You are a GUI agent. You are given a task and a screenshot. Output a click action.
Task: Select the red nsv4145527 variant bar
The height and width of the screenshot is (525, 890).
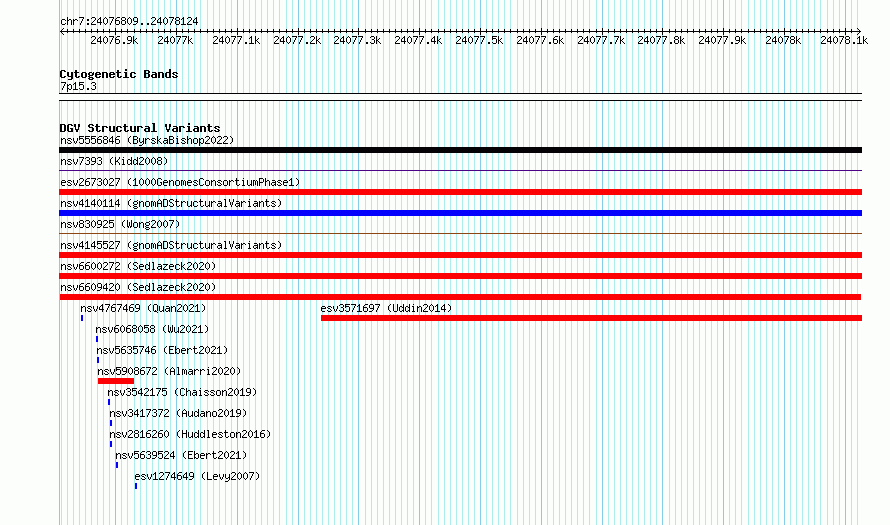click(460, 255)
